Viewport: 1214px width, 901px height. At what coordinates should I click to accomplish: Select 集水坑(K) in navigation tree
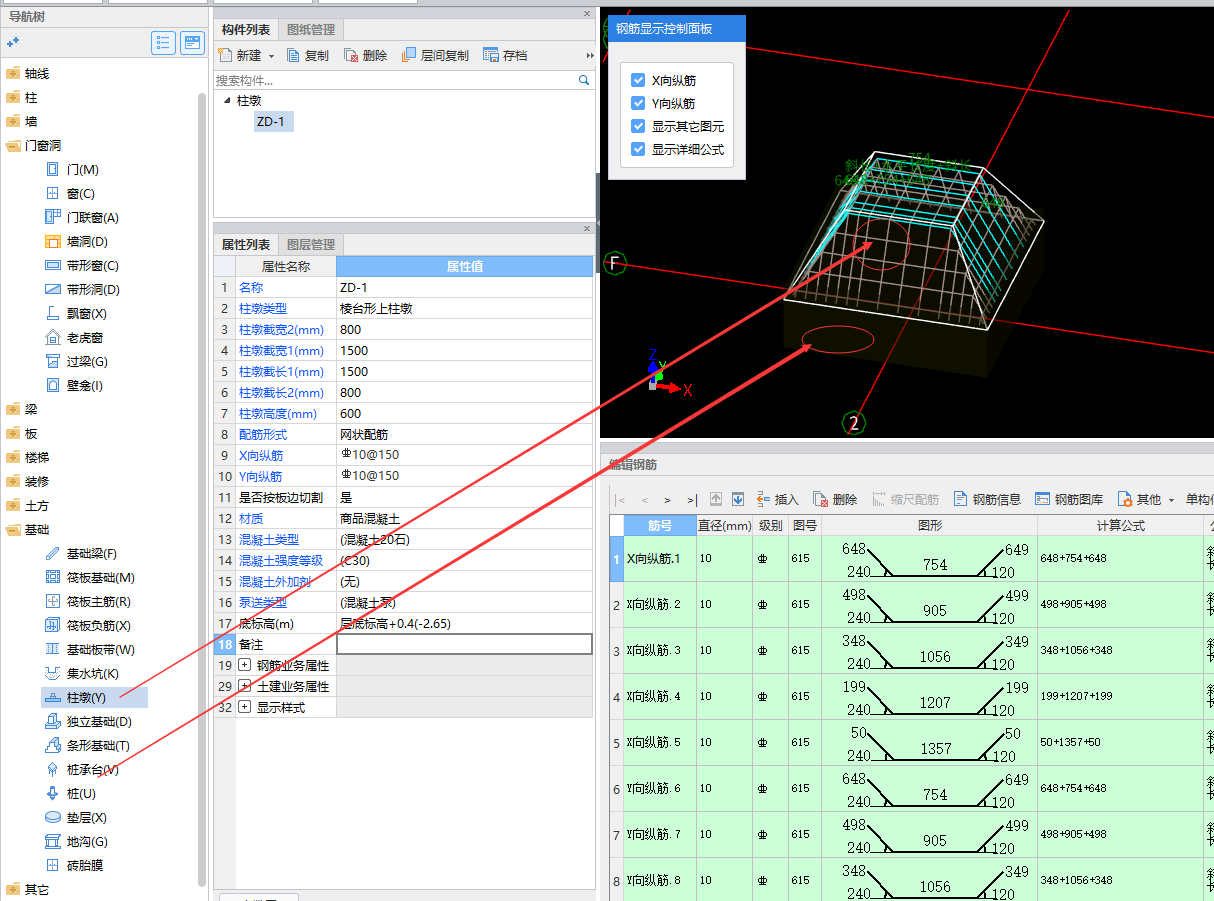coord(92,674)
